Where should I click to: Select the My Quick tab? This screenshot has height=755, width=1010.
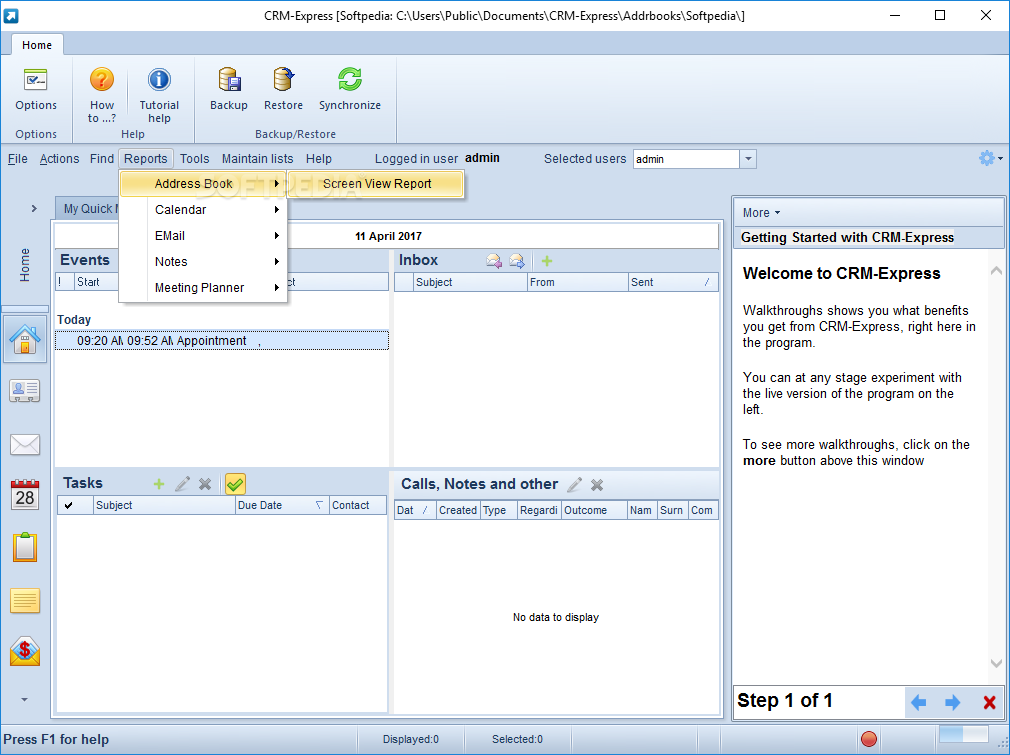pyautogui.click(x=88, y=209)
